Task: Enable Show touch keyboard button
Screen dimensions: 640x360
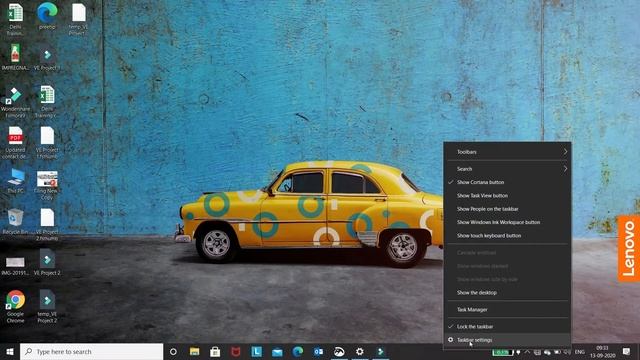Action: pyautogui.click(x=507, y=236)
